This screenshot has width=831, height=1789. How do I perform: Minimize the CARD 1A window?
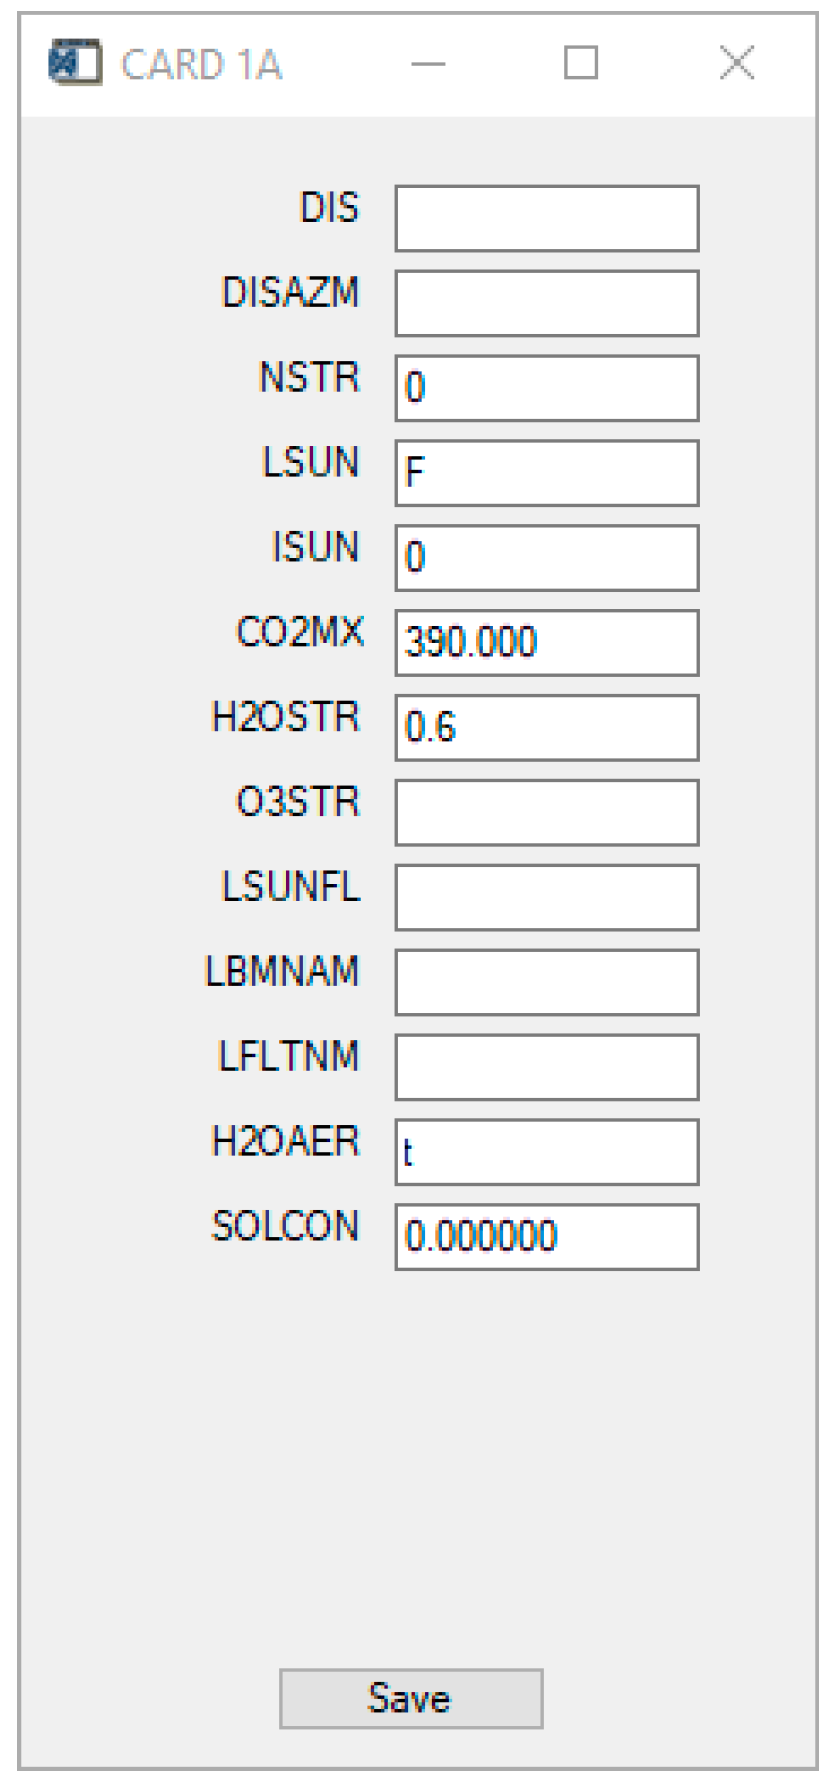428,64
